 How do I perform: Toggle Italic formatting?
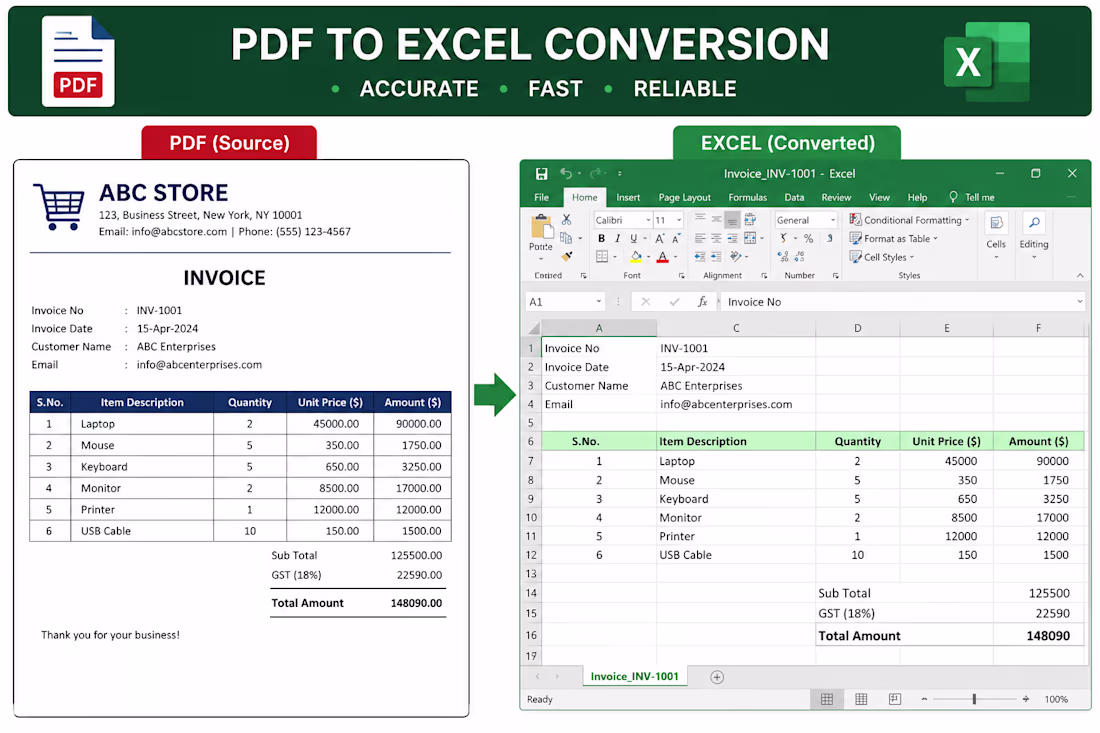point(617,238)
